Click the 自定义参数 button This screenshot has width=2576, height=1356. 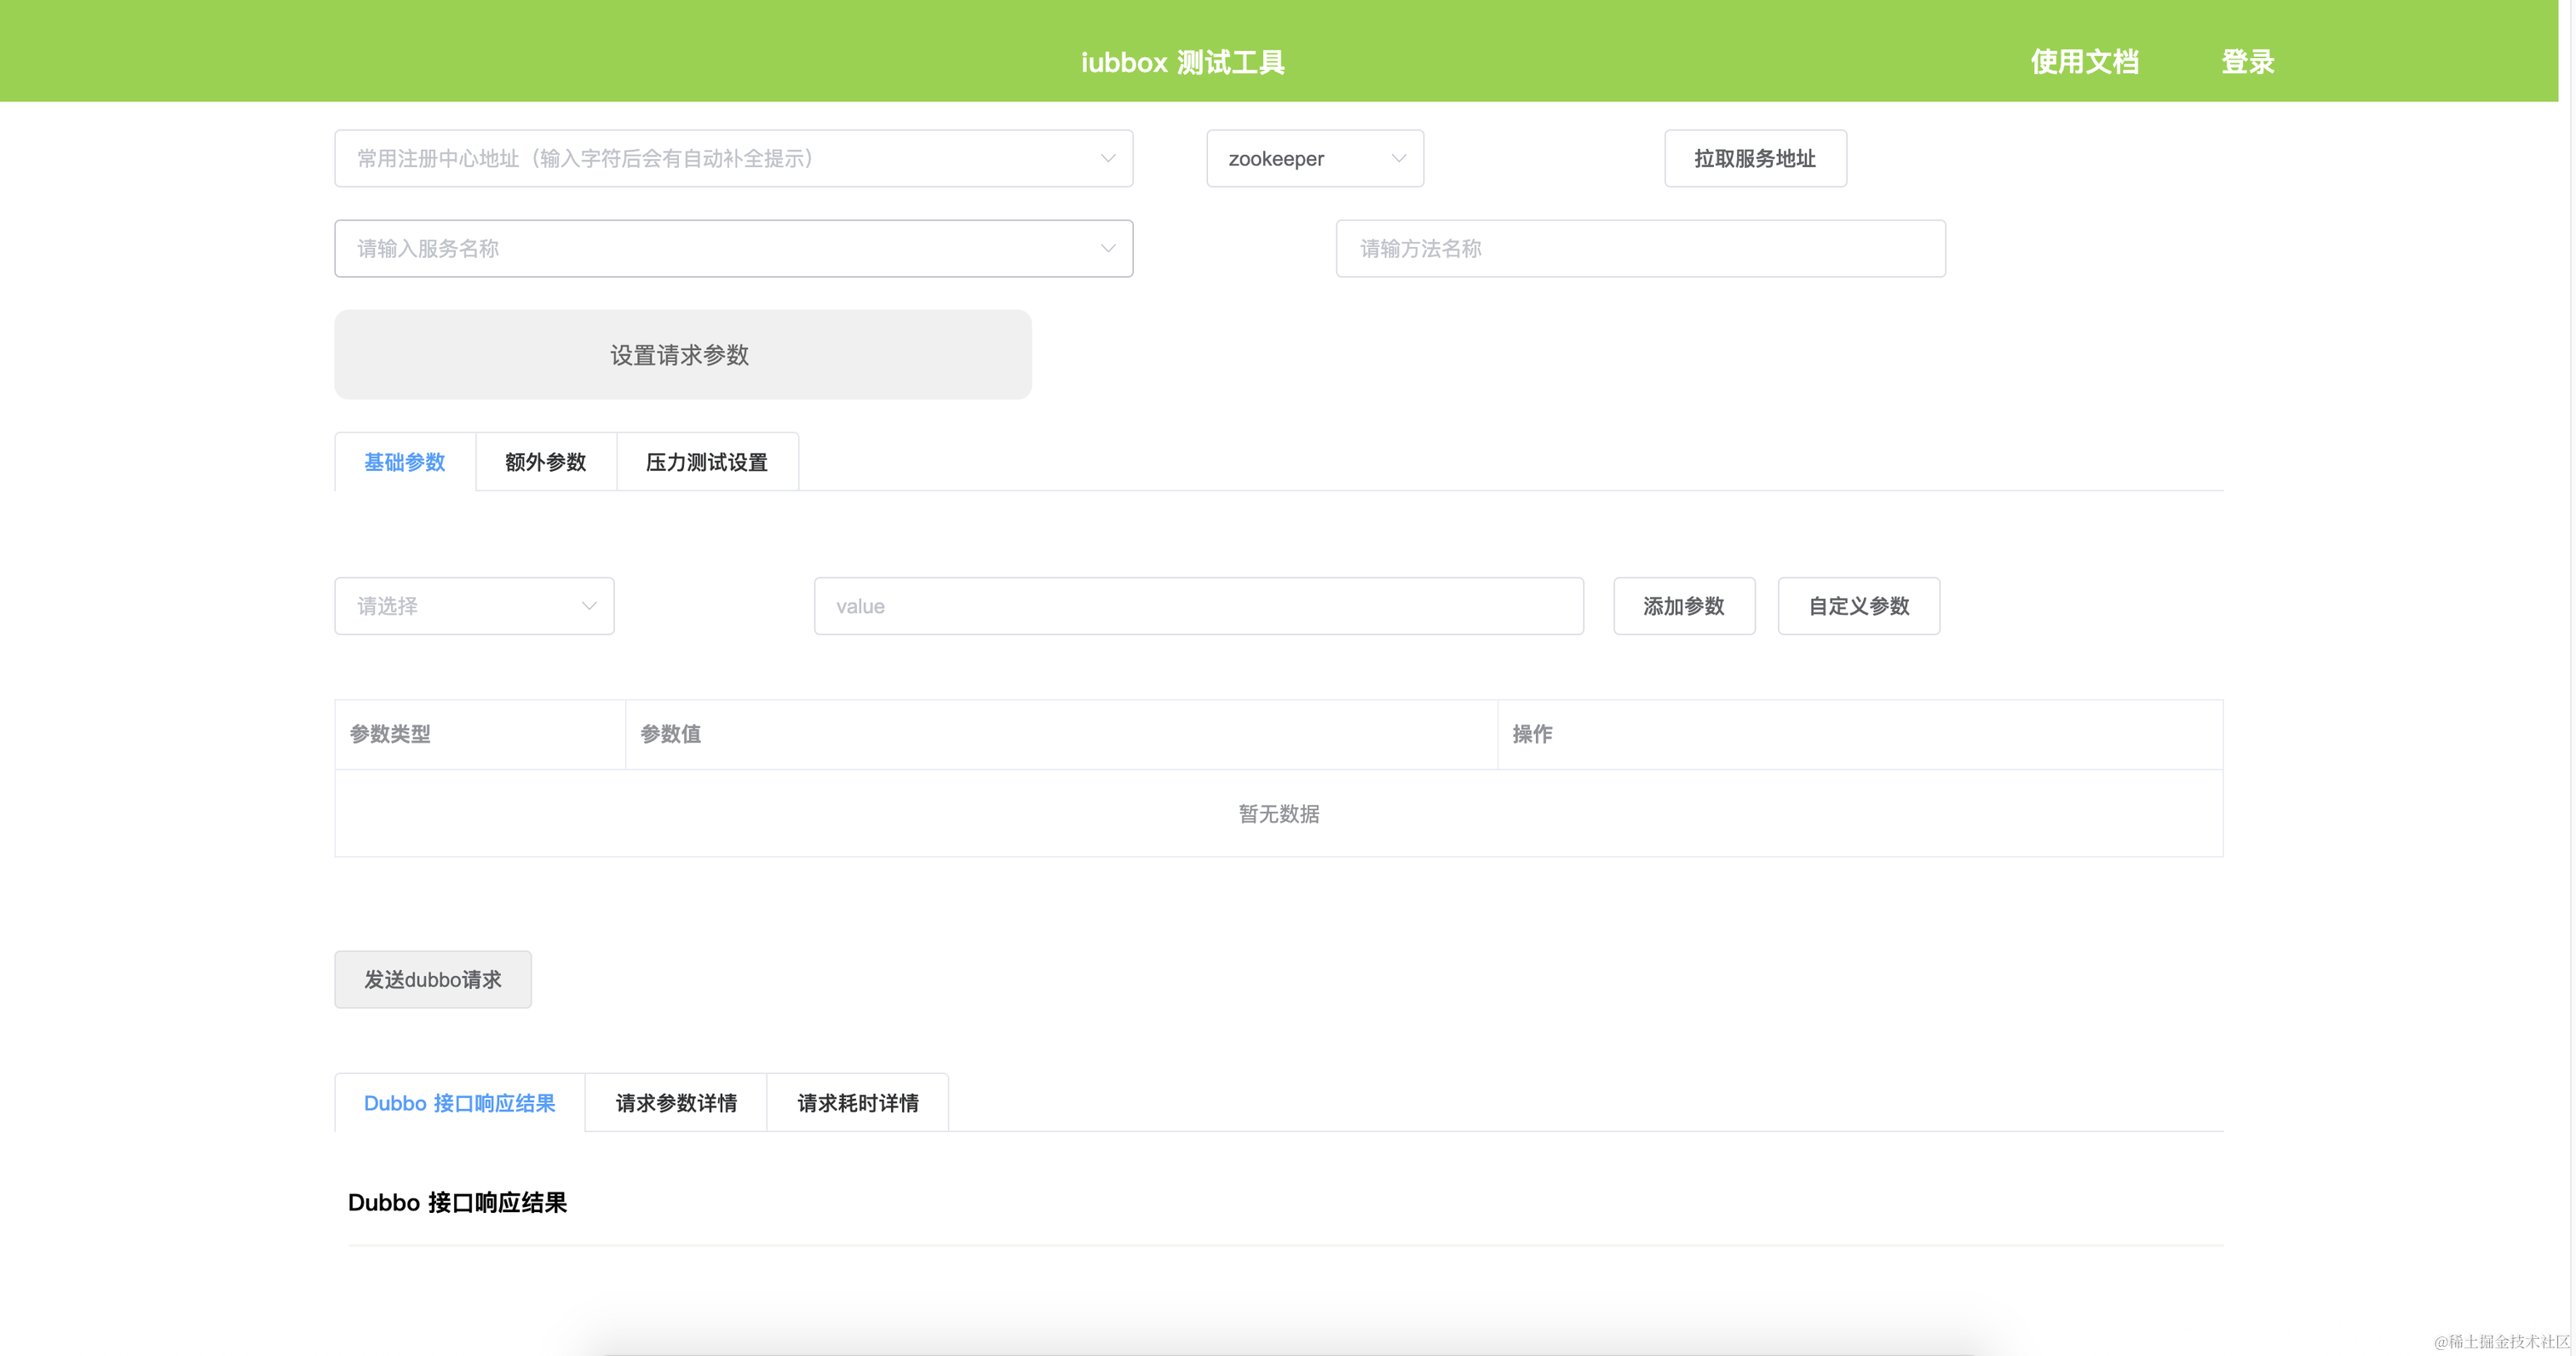(1858, 605)
